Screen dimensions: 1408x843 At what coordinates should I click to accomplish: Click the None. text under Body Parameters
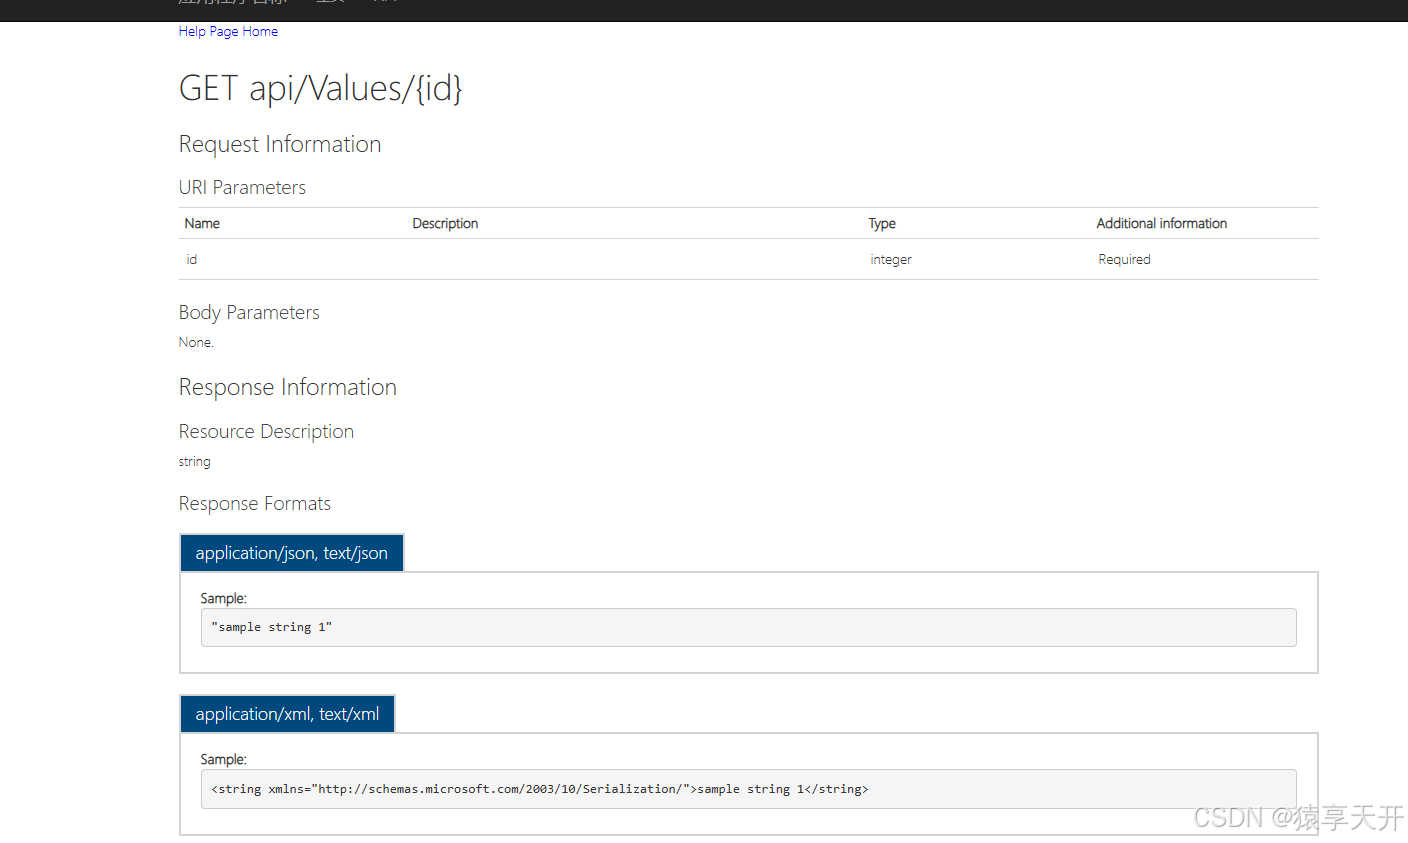(x=196, y=342)
